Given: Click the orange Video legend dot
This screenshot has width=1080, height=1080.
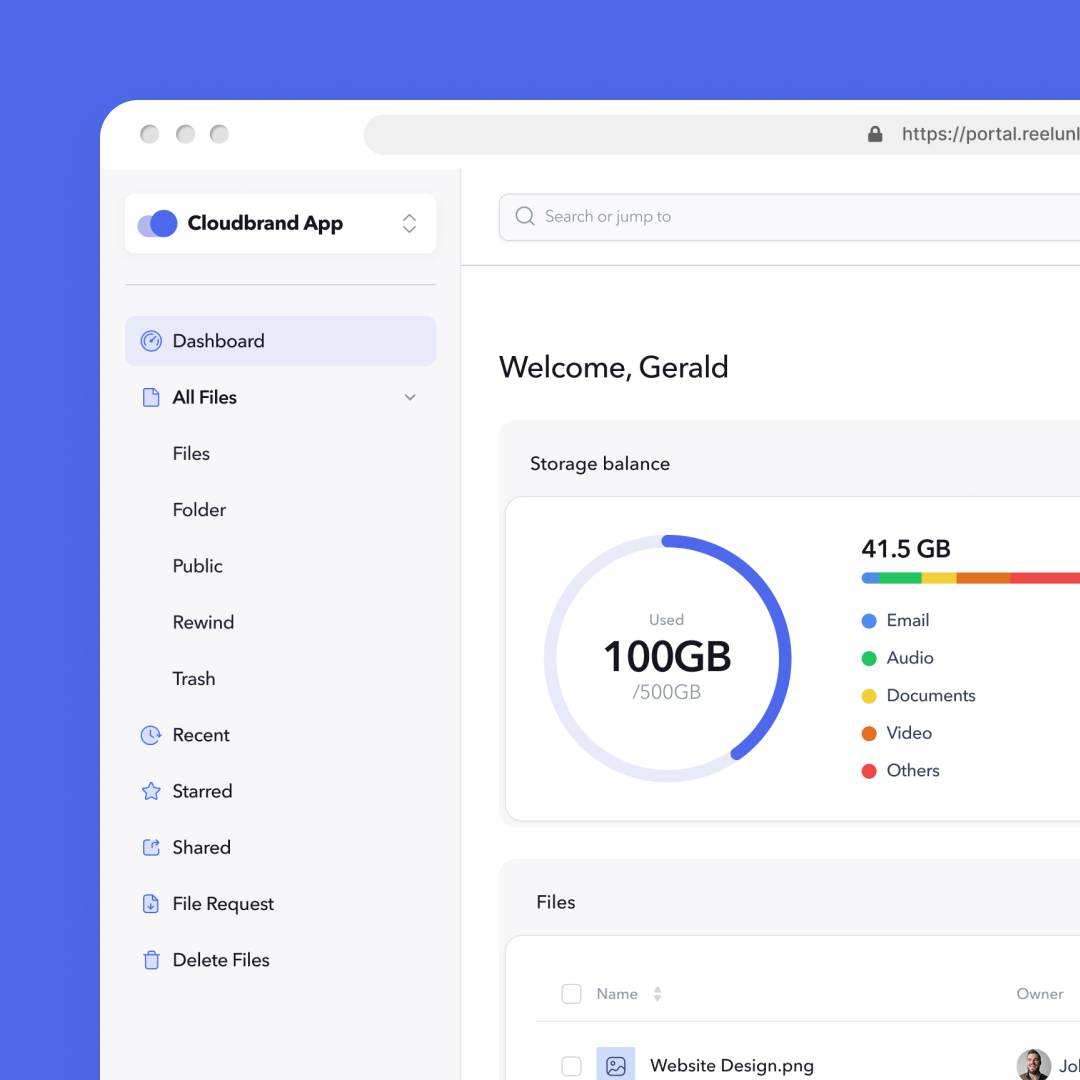Looking at the screenshot, I should 869,734.
